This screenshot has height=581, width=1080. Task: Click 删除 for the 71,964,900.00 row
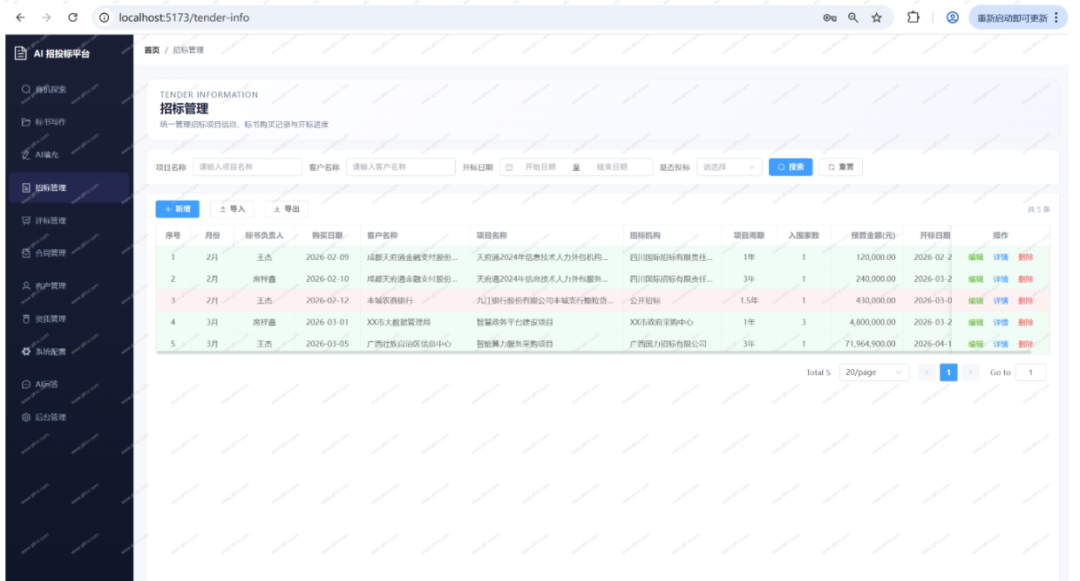1025,344
